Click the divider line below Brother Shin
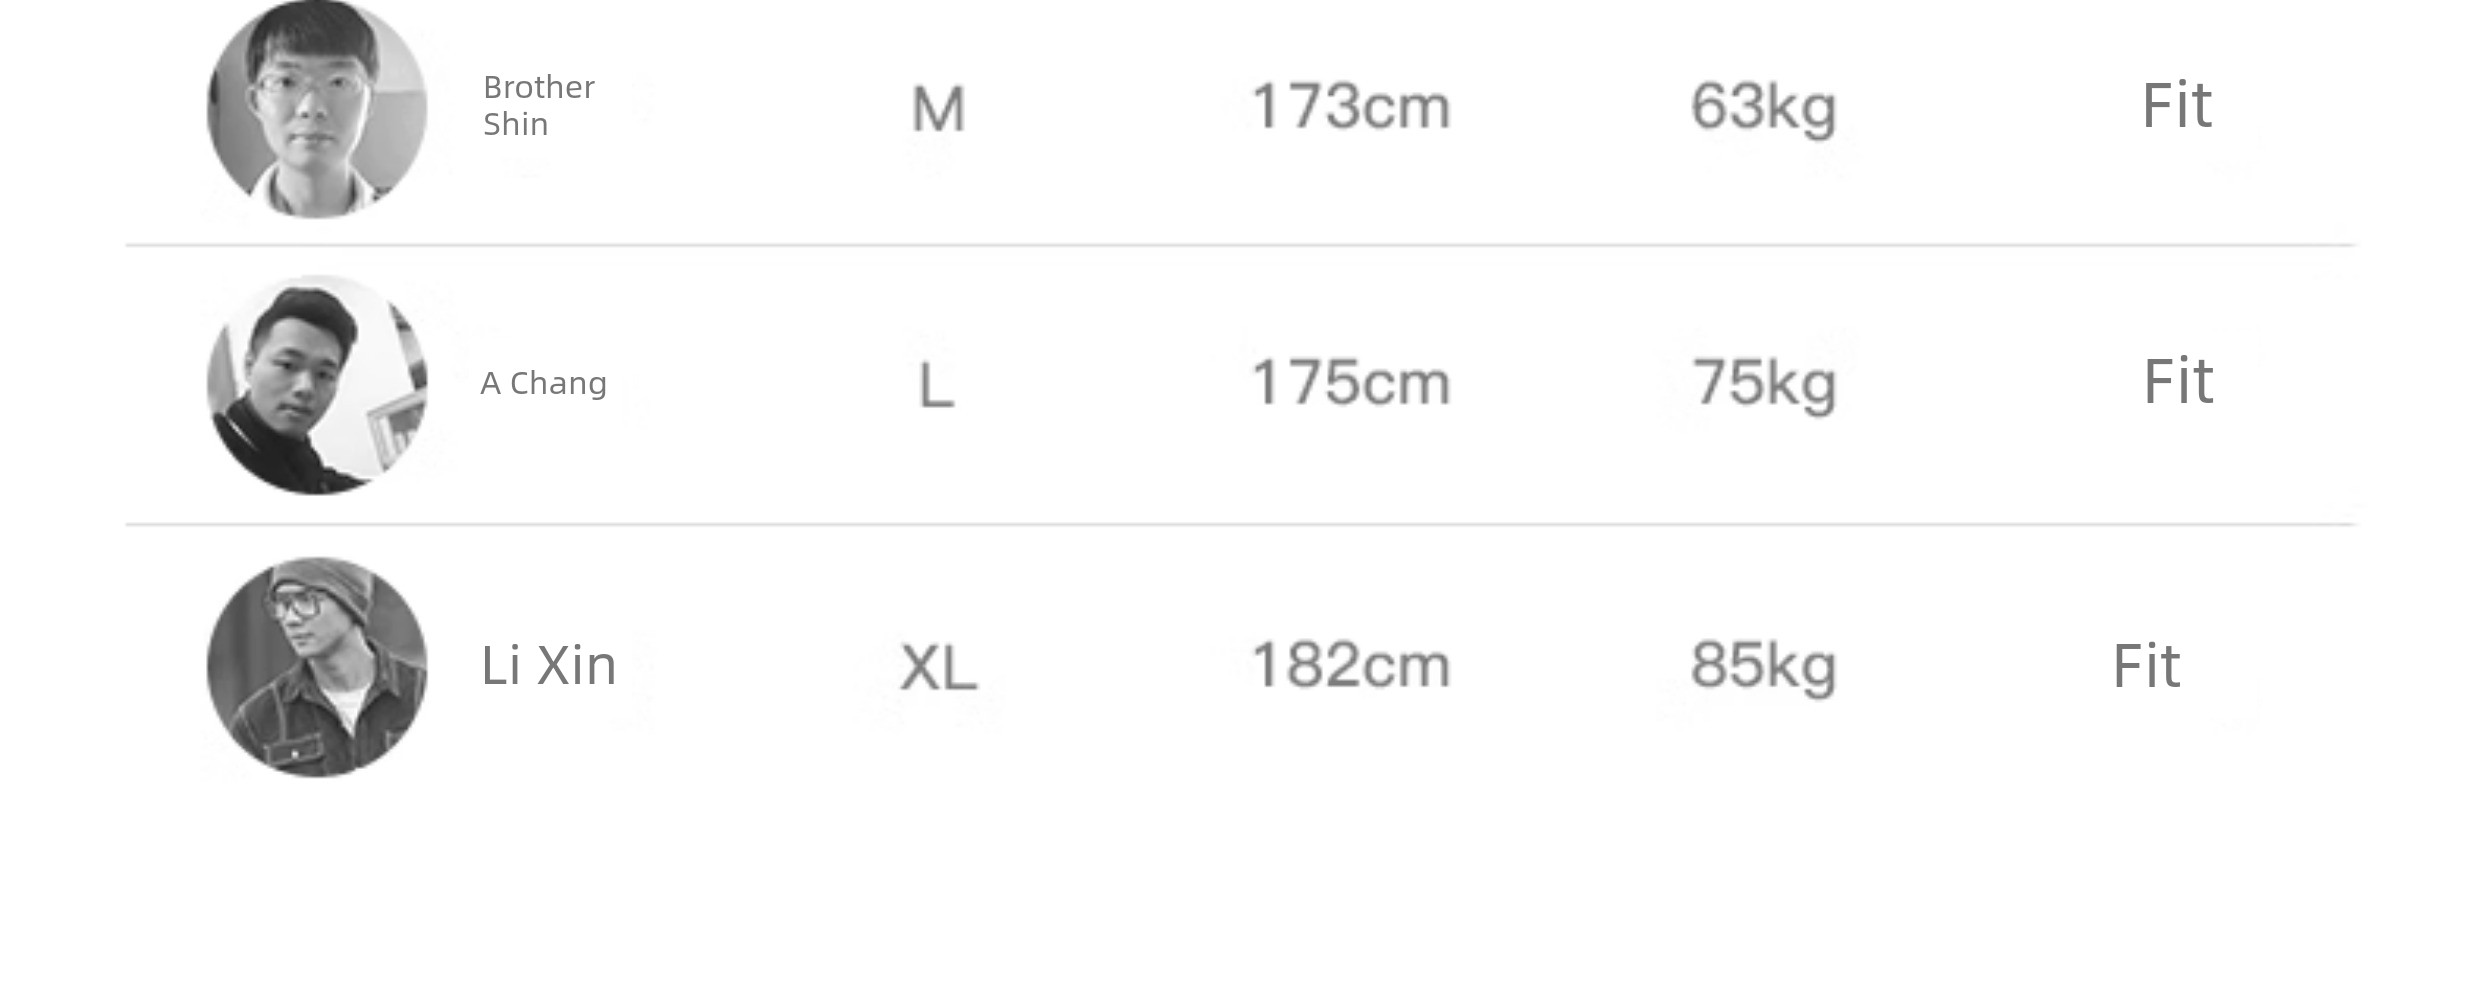This screenshot has width=2480, height=1000. (x=1240, y=245)
